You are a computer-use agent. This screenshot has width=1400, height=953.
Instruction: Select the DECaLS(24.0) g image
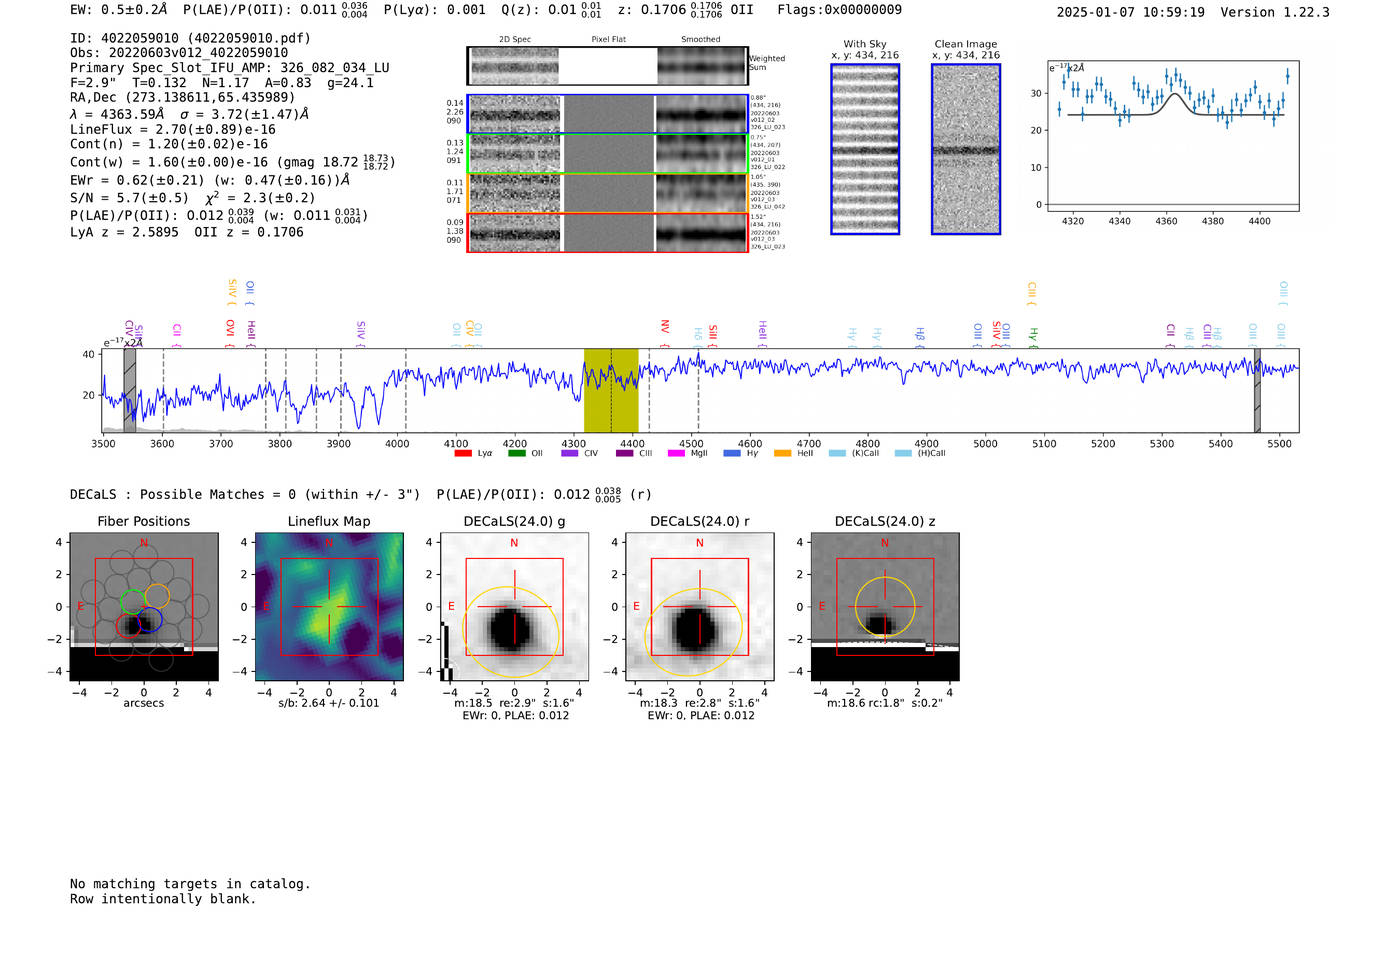pos(514,607)
